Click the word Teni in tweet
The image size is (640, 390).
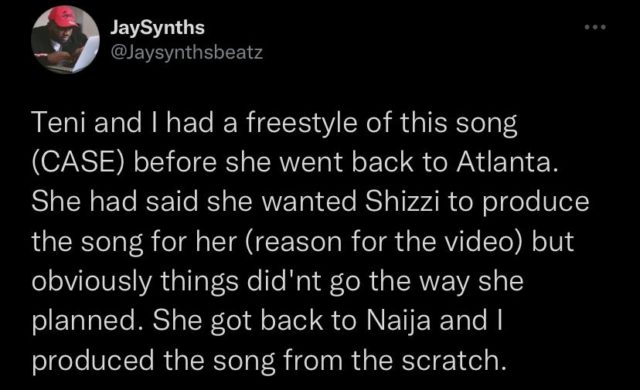click(x=59, y=123)
